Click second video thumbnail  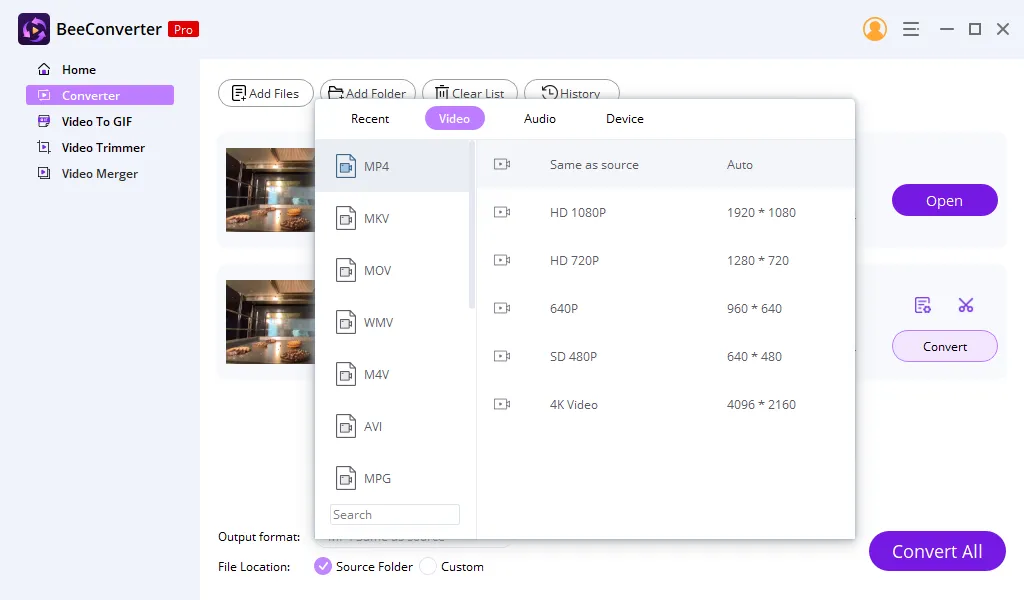pos(270,322)
